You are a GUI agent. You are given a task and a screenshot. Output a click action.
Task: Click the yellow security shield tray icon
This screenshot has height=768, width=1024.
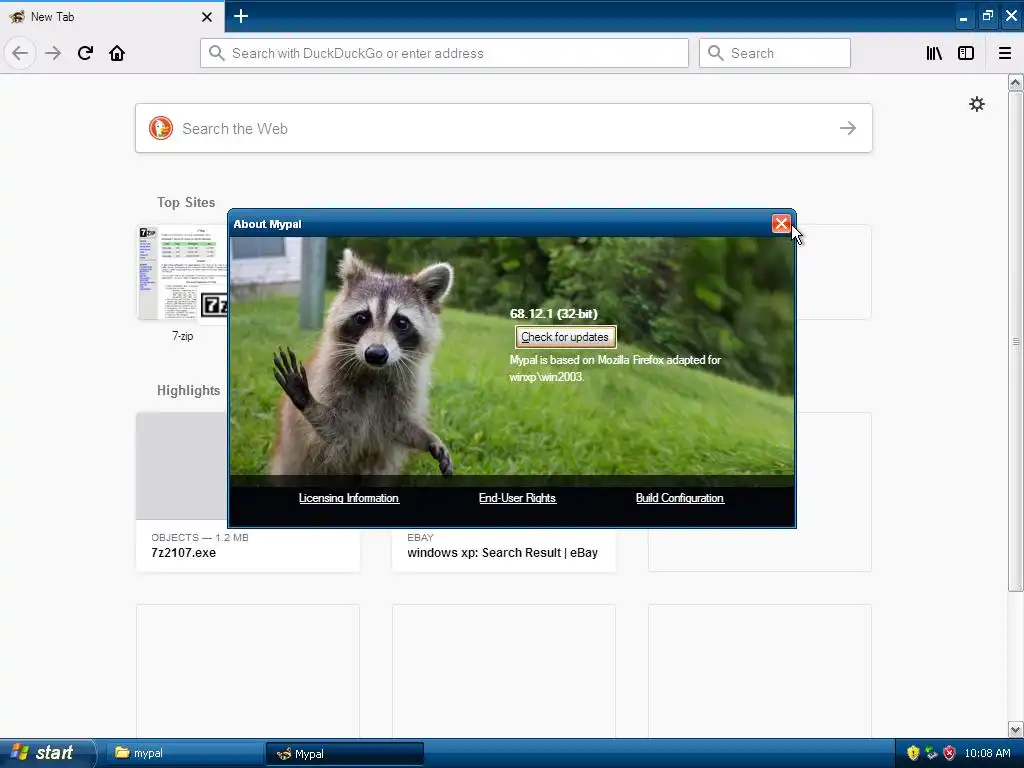pyautogui.click(x=913, y=753)
